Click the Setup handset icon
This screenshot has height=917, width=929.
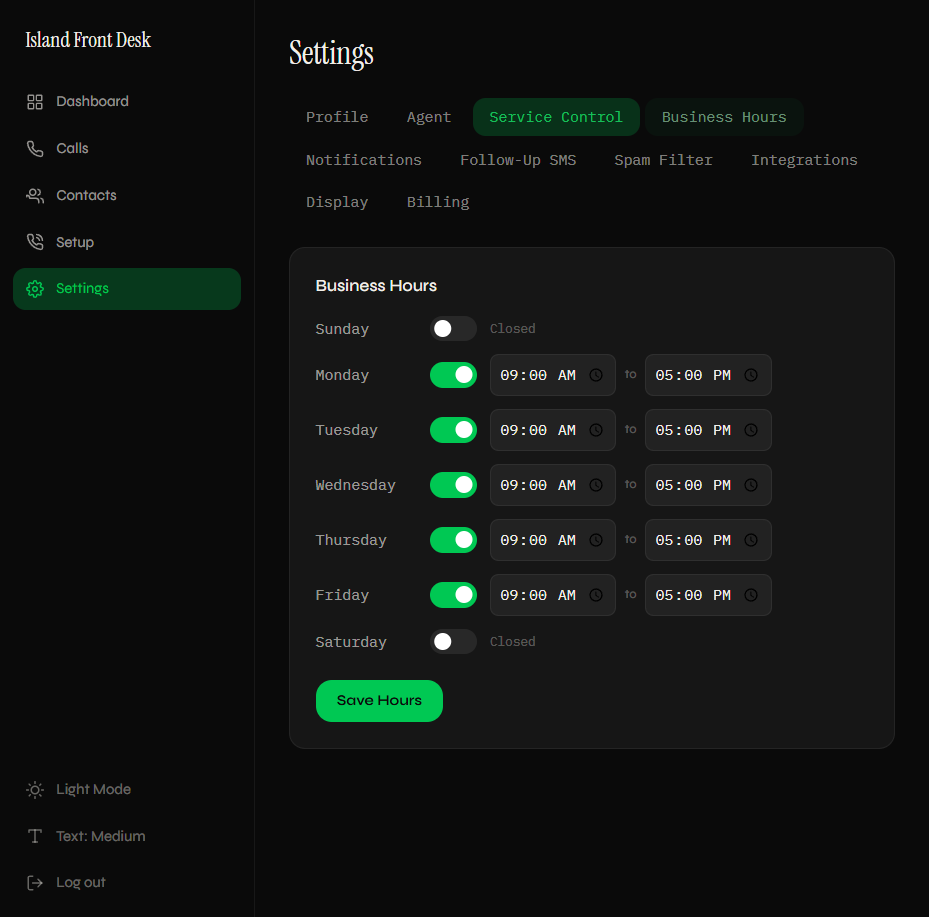point(35,241)
